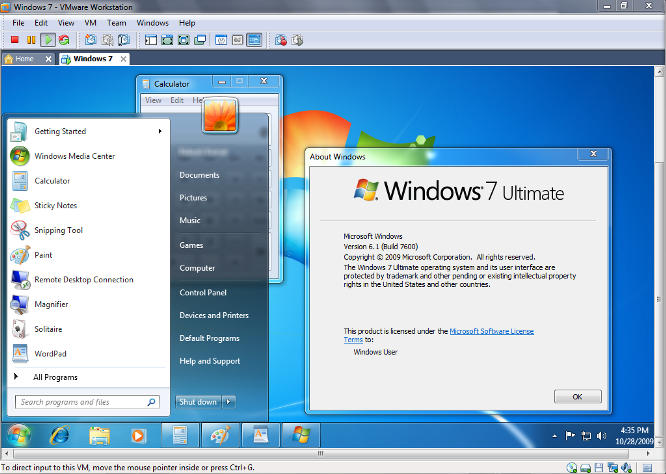Take a VM snapshot via toolbar icon
The width and height of the screenshot is (666, 474).
pos(91,40)
